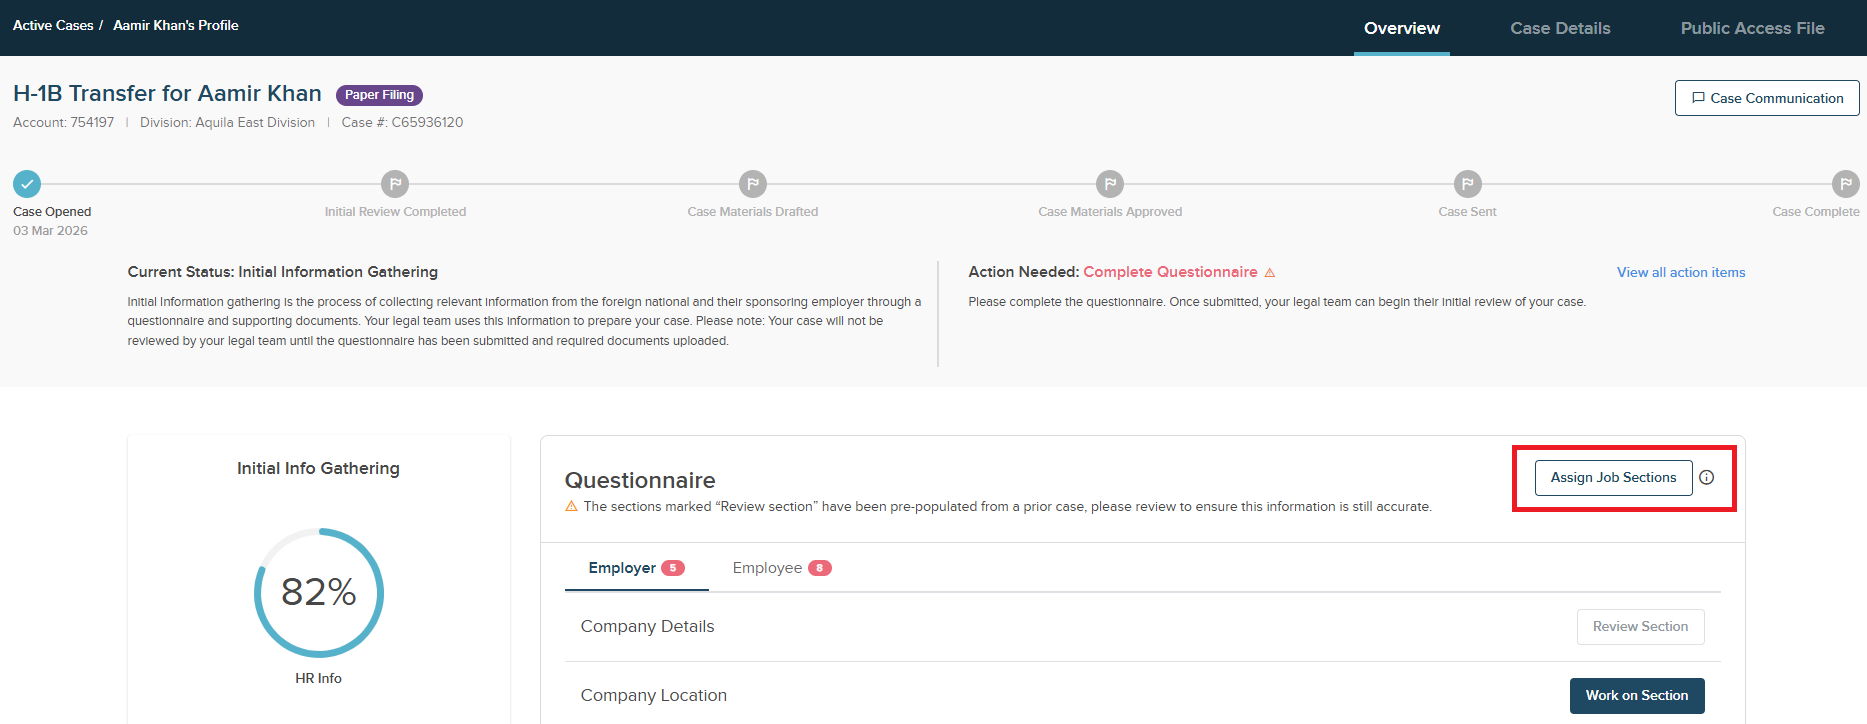Click Assign Job Sections button
Image resolution: width=1867 pixels, height=724 pixels.
point(1613,478)
